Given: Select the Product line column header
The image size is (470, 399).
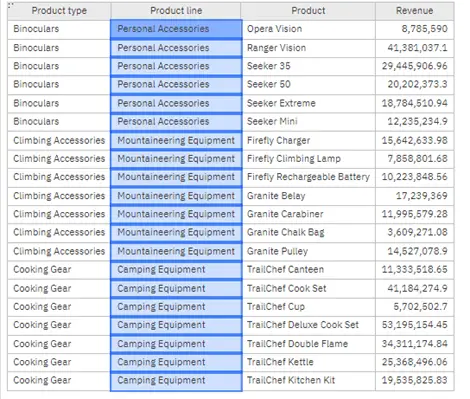Looking at the screenshot, I should click(176, 11).
